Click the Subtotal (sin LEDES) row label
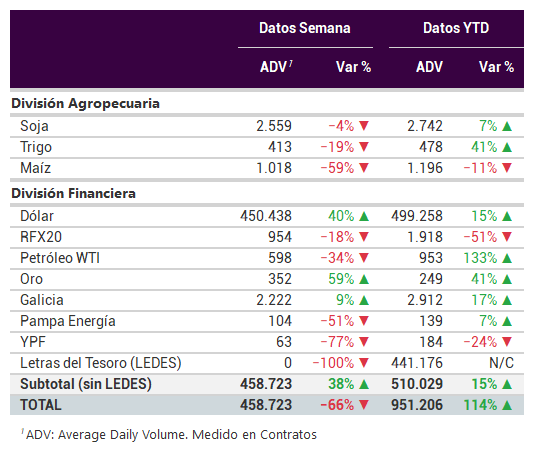 point(86,384)
